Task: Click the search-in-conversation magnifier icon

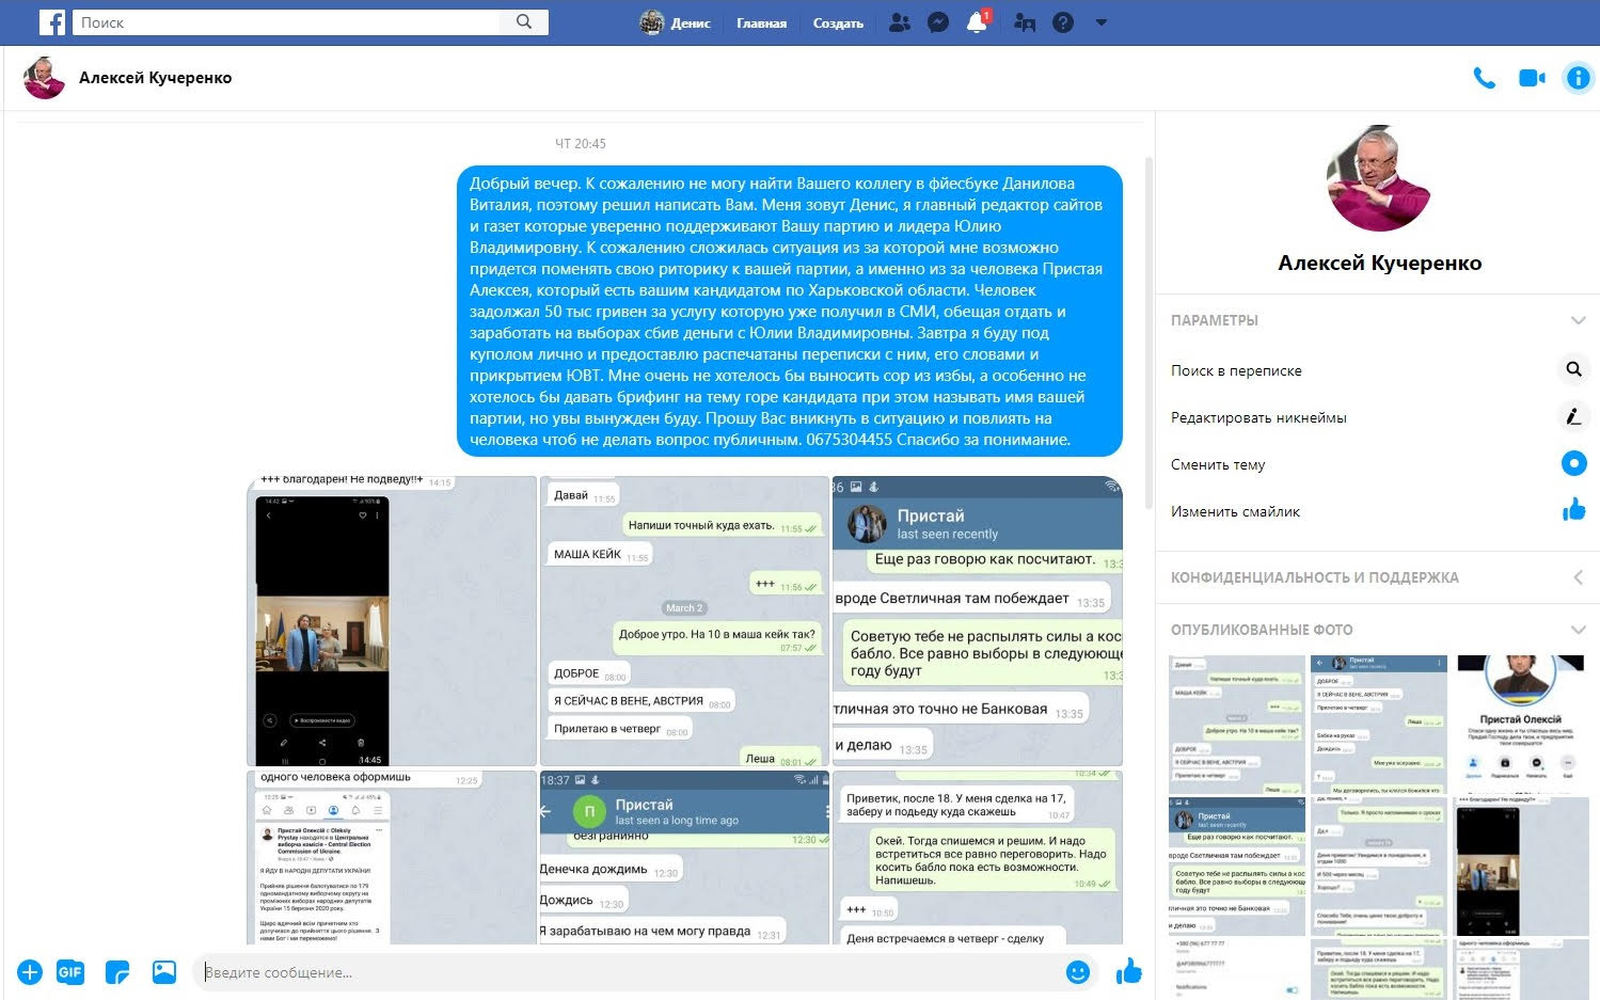Action: point(1574,370)
